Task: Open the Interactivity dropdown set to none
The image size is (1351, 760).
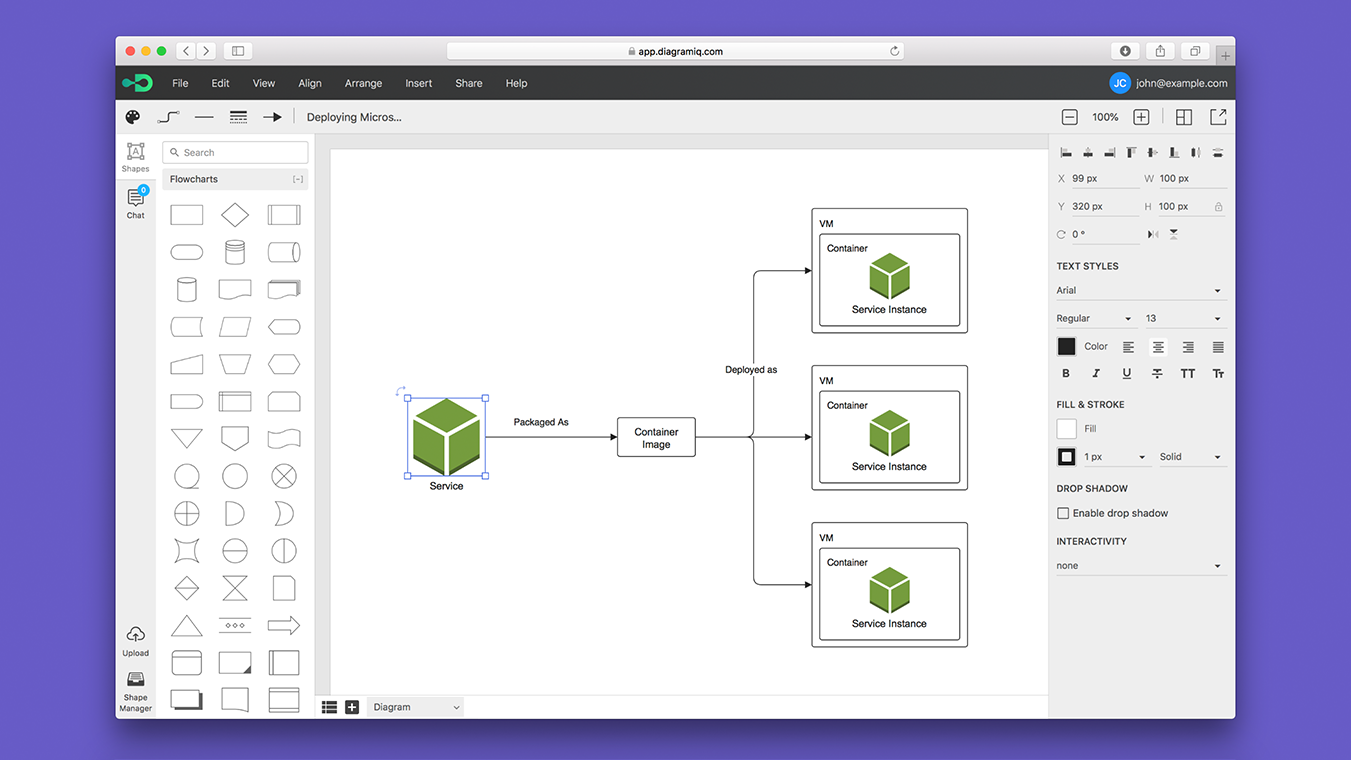Action: (x=1141, y=565)
